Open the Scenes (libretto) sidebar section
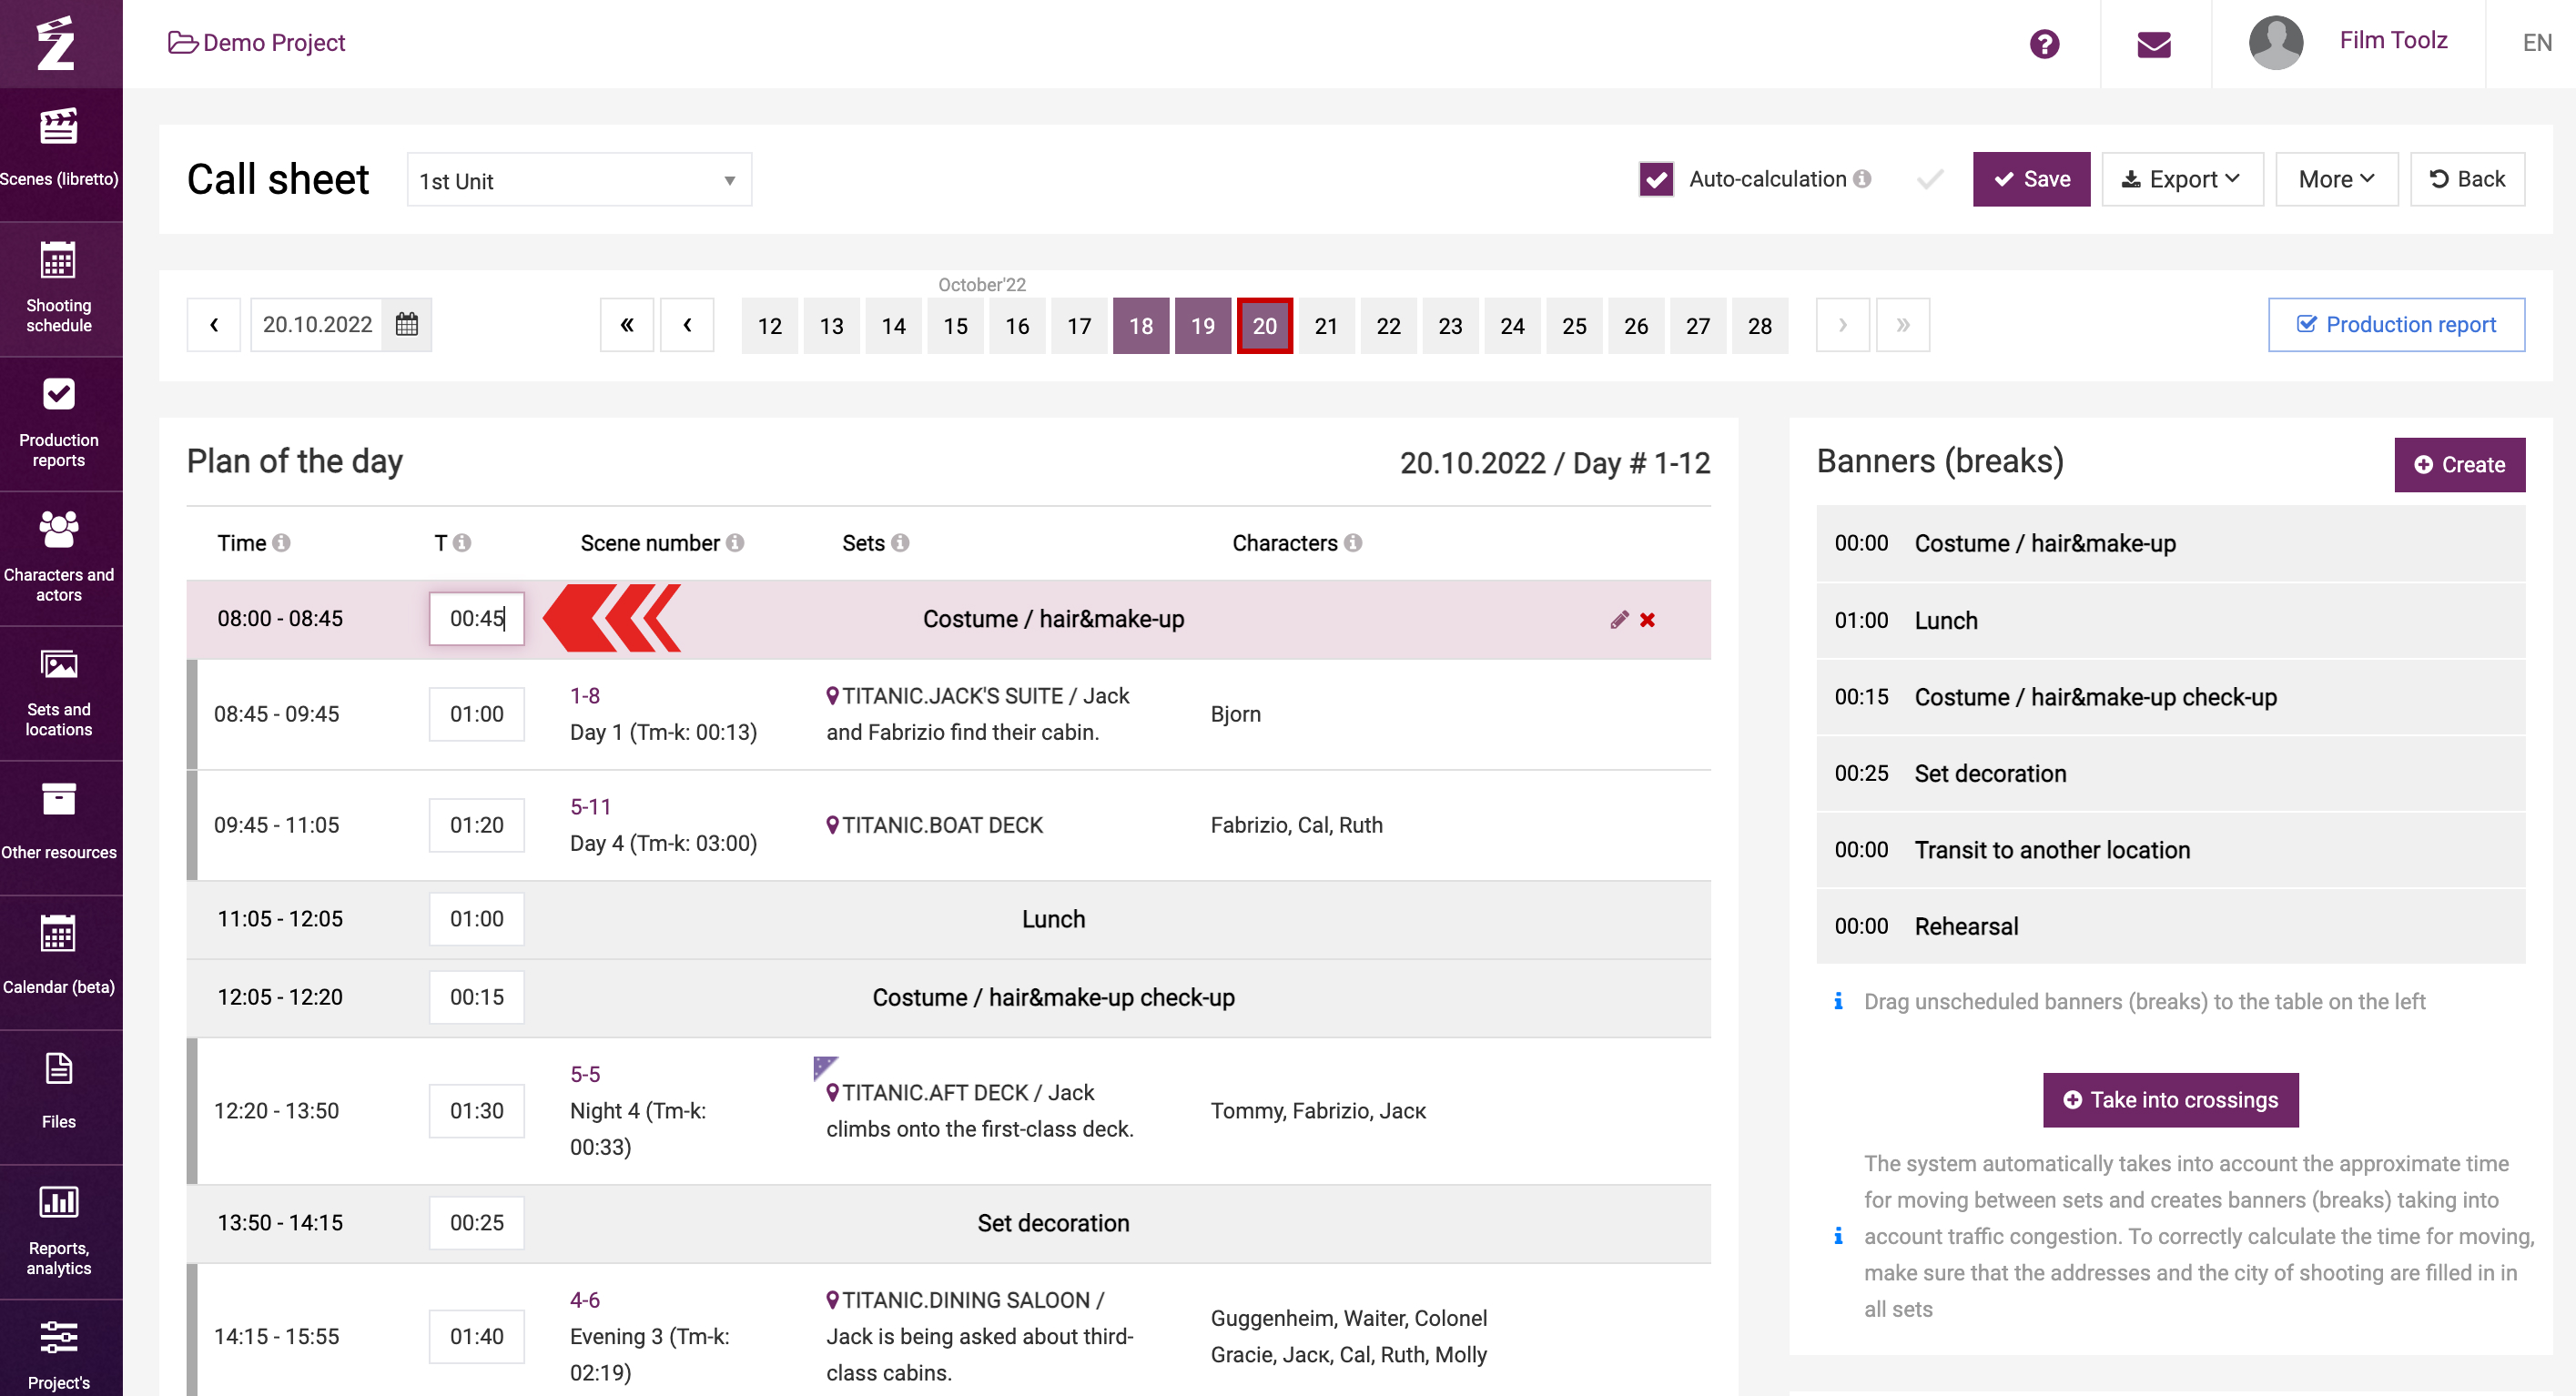 [x=60, y=150]
